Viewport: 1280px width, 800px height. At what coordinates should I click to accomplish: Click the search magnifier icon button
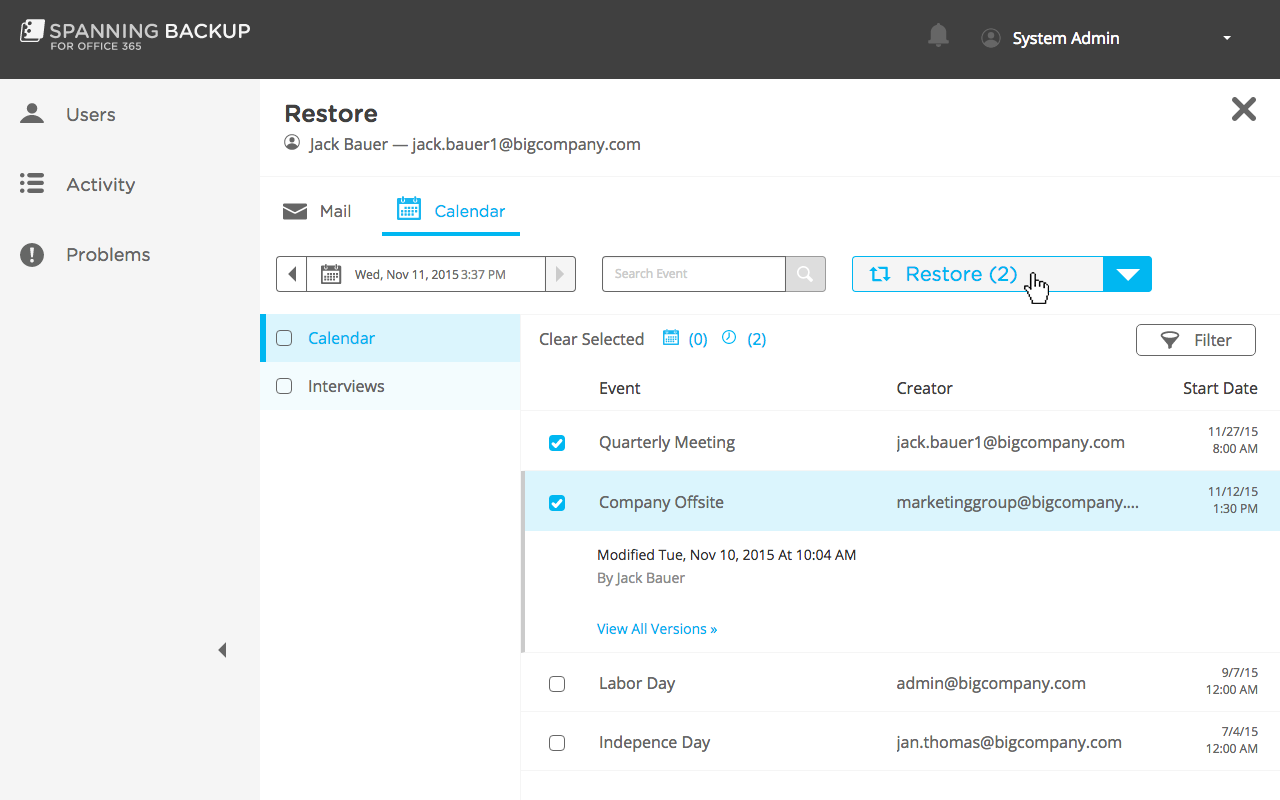(x=805, y=274)
